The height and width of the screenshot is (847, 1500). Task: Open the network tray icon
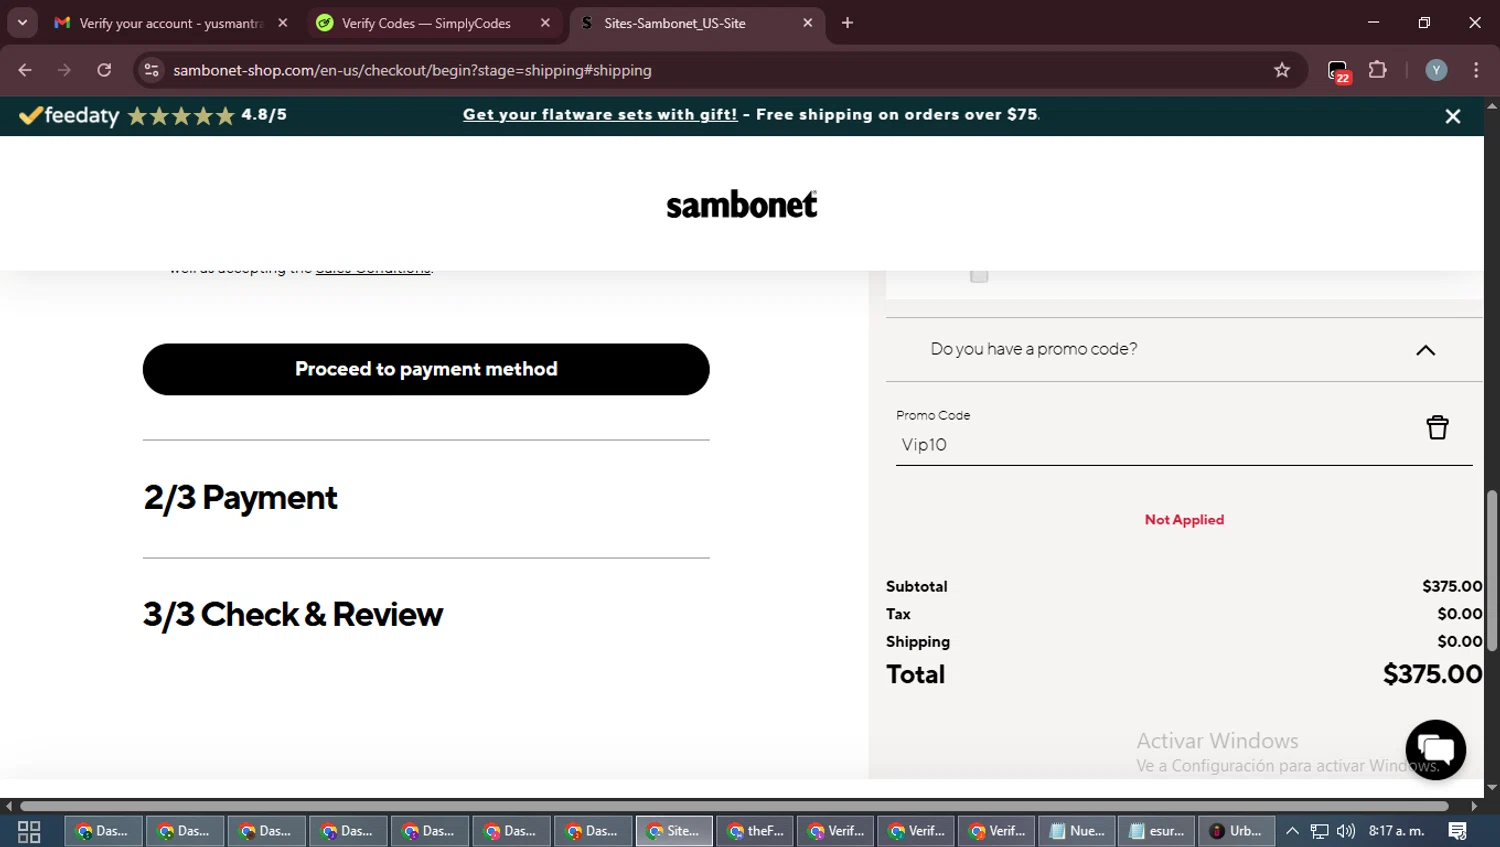point(1320,831)
